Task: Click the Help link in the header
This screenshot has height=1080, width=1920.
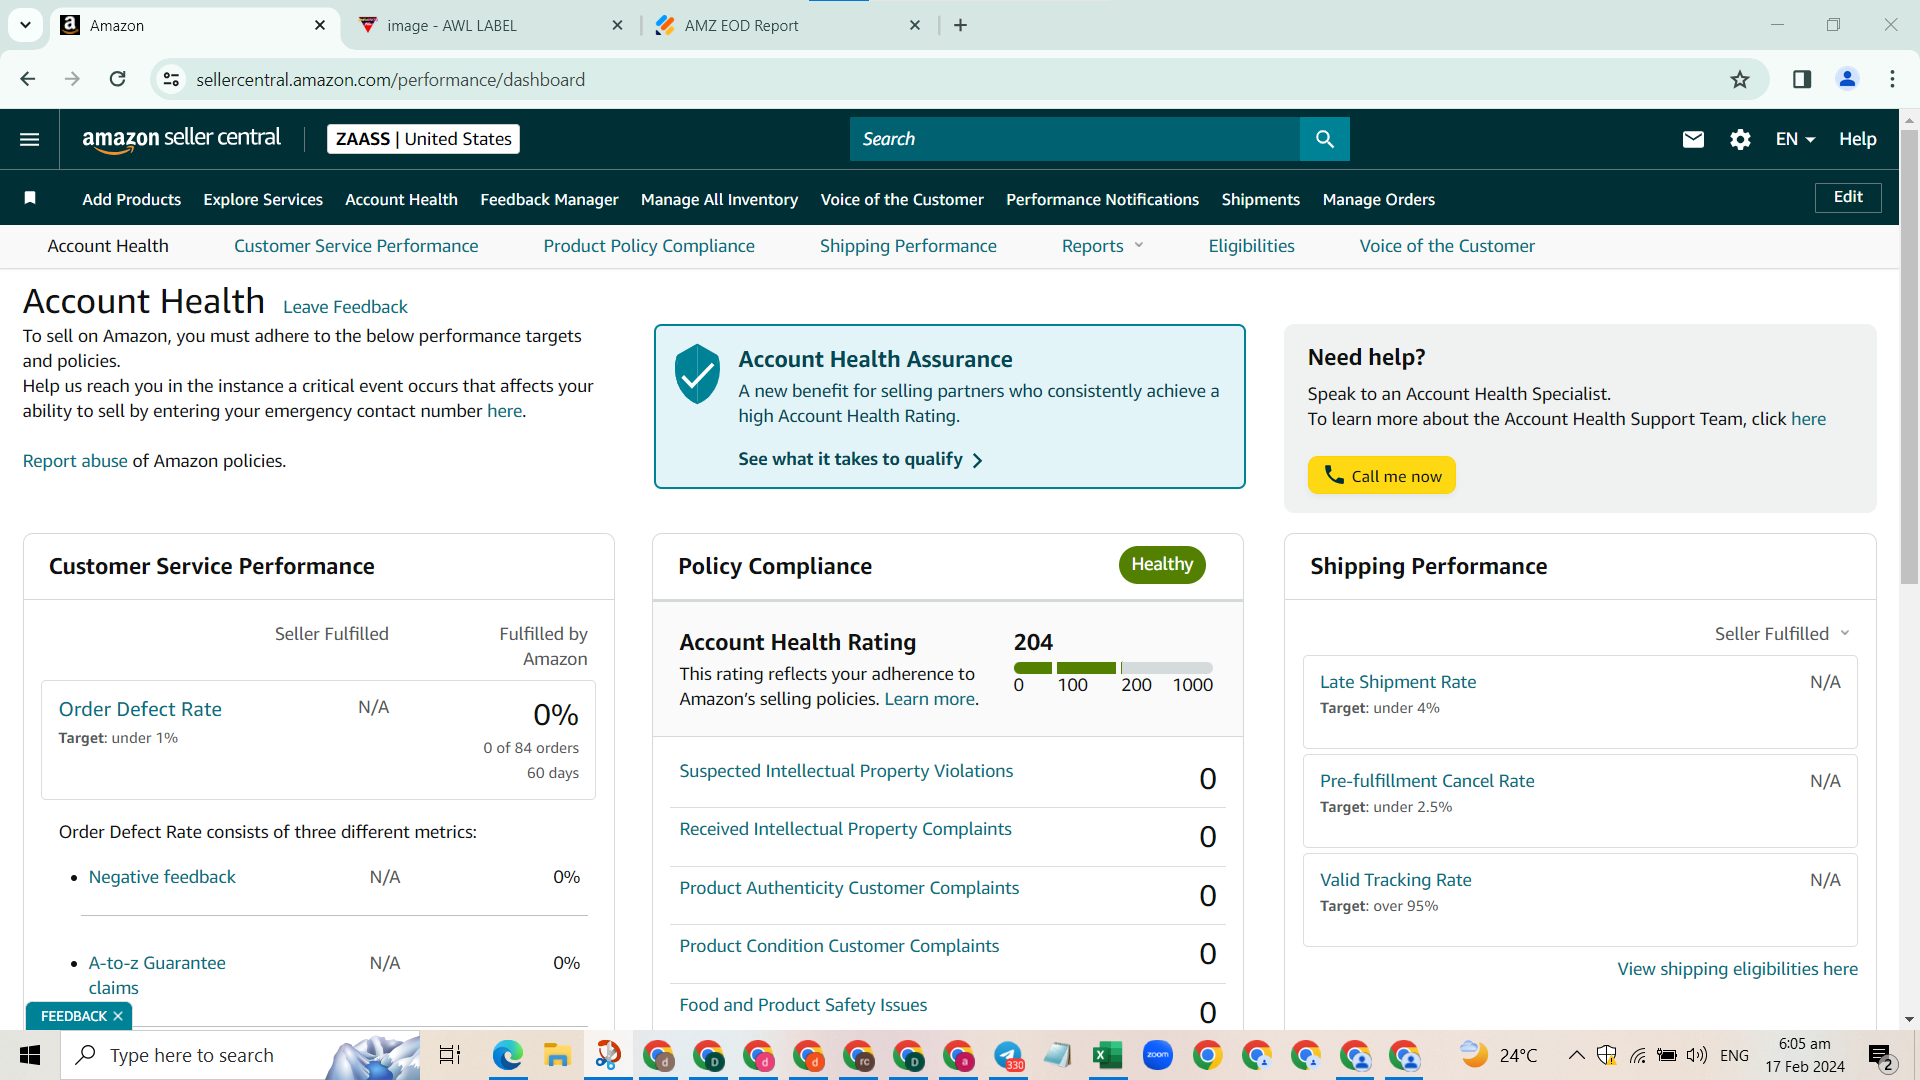Action: click(x=1857, y=139)
